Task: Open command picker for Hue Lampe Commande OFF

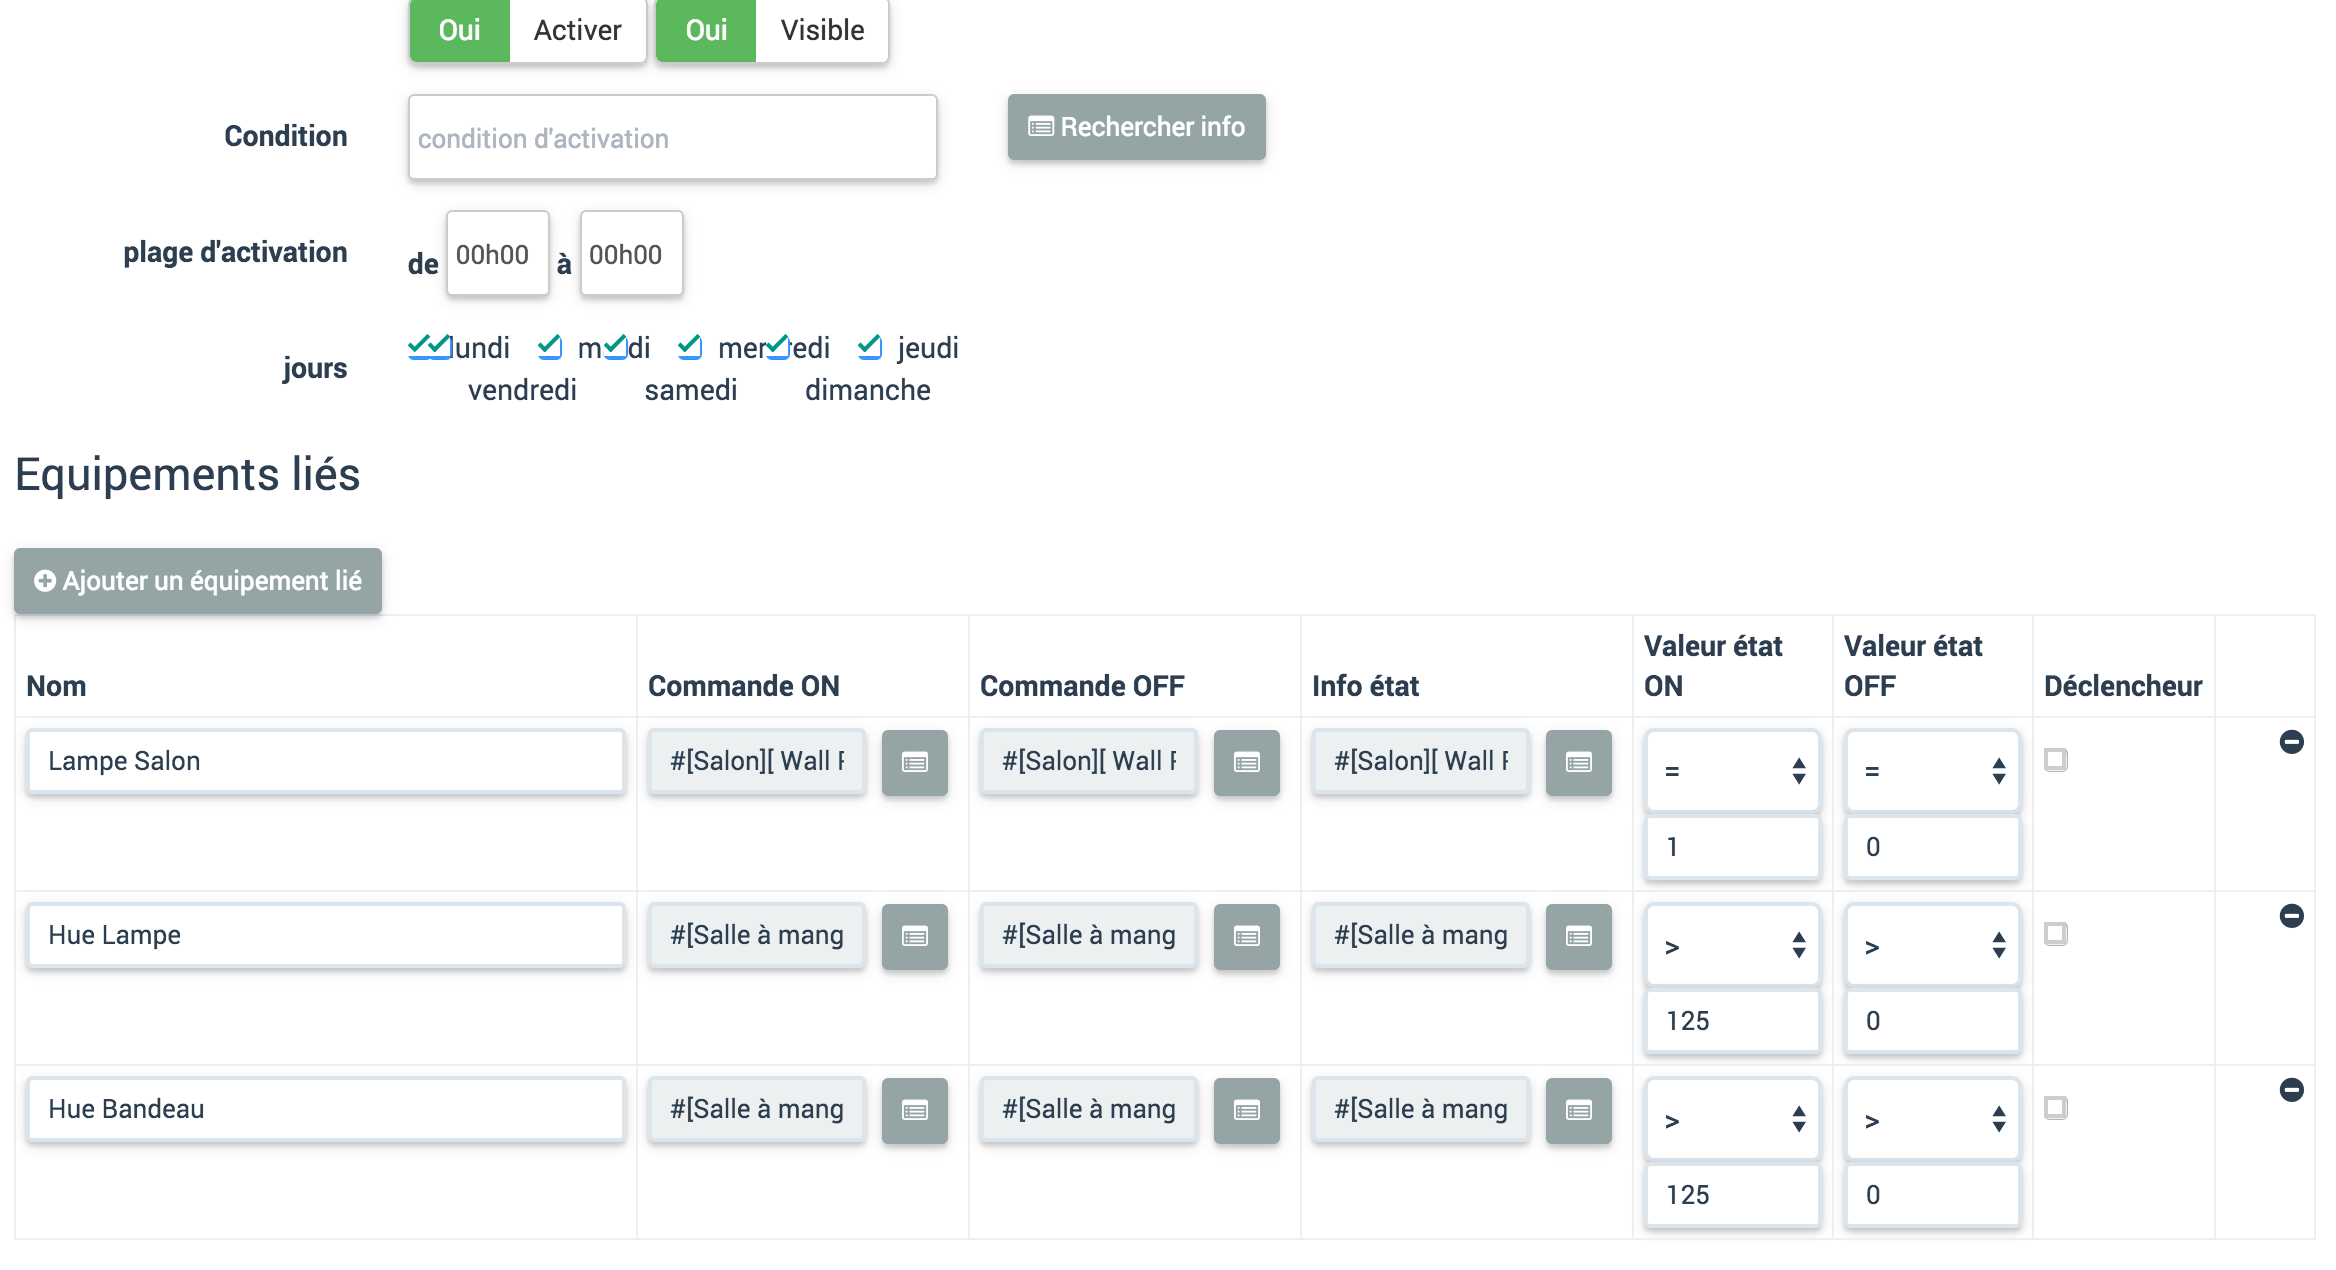Action: (1246, 937)
